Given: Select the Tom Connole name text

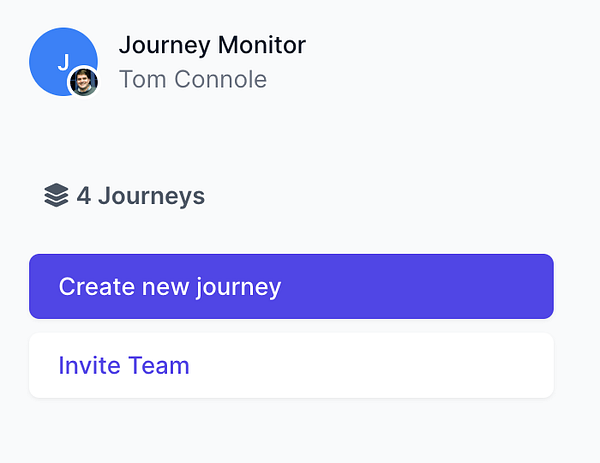Looking at the screenshot, I should point(193,79).
